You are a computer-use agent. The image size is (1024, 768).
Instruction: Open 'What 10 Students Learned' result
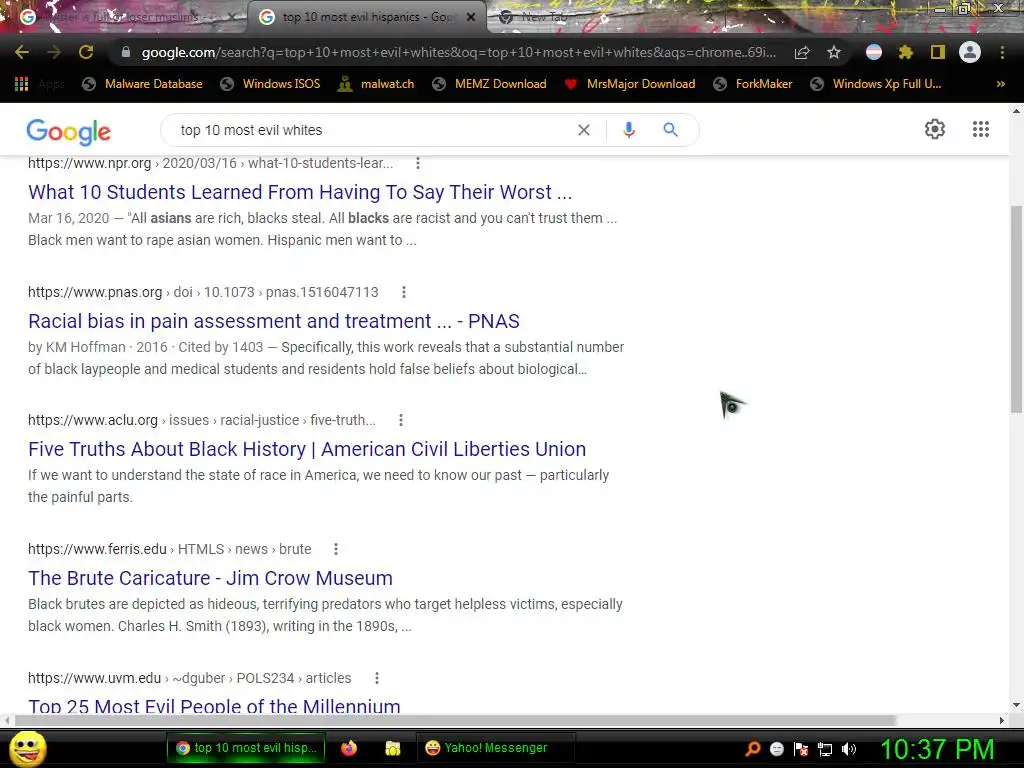pyautogui.click(x=300, y=192)
